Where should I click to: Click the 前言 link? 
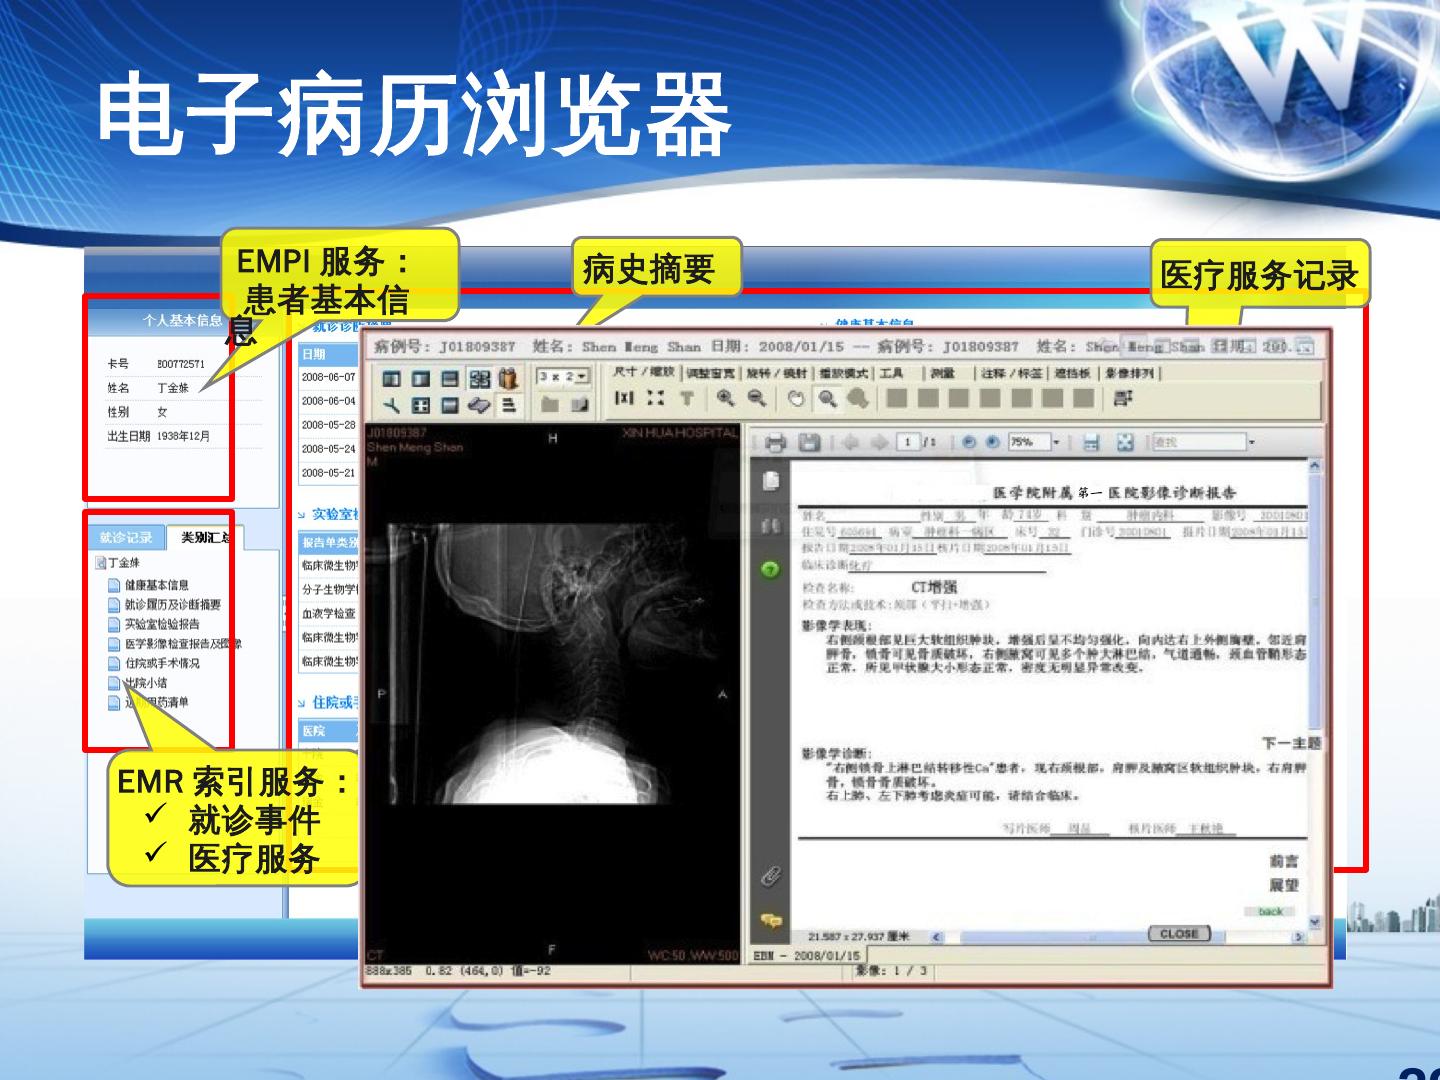[1284, 861]
